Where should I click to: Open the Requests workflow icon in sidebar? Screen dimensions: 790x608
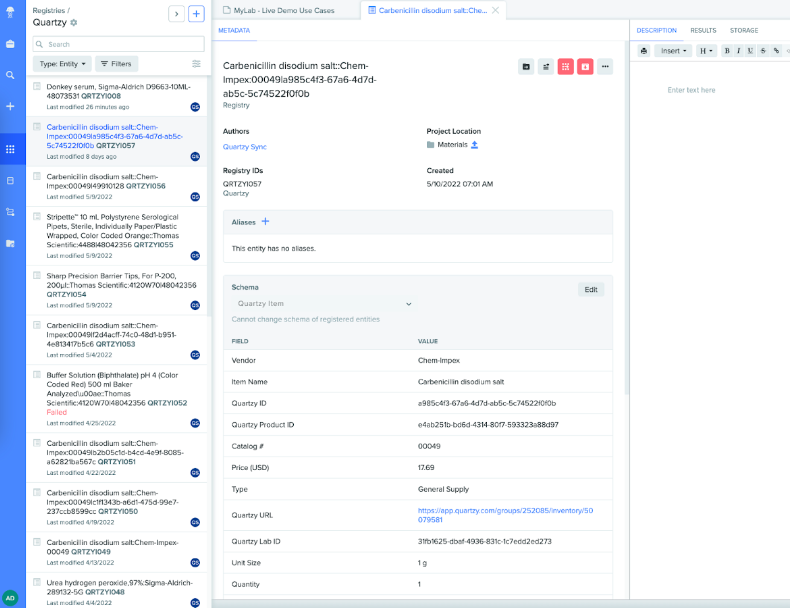[x=10, y=212]
